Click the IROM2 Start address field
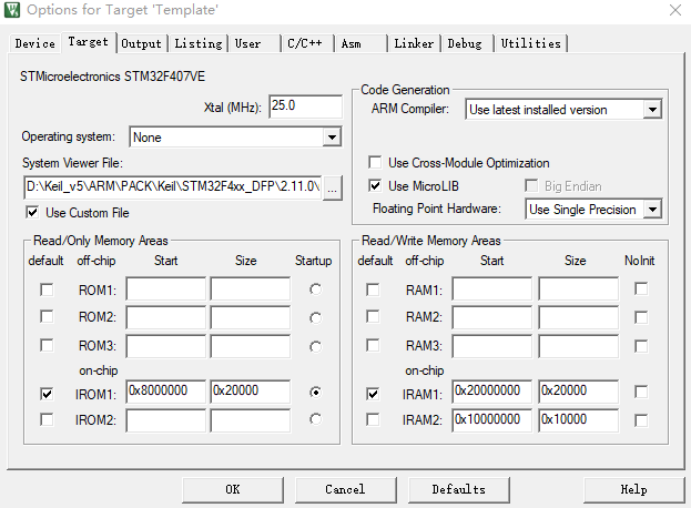The height and width of the screenshot is (509, 692). (166, 420)
